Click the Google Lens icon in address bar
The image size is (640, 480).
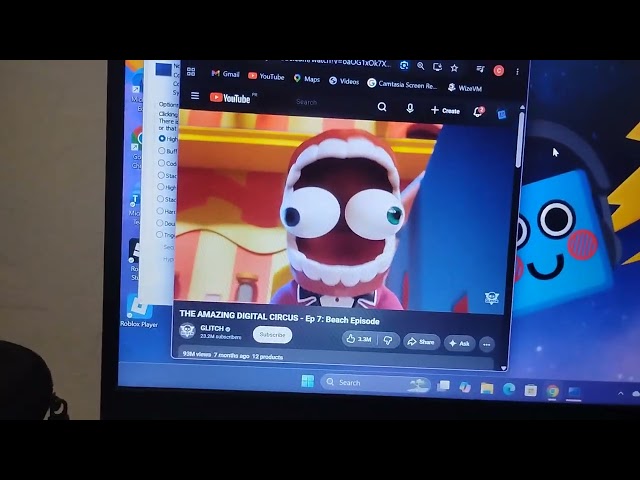pyautogui.click(x=404, y=65)
